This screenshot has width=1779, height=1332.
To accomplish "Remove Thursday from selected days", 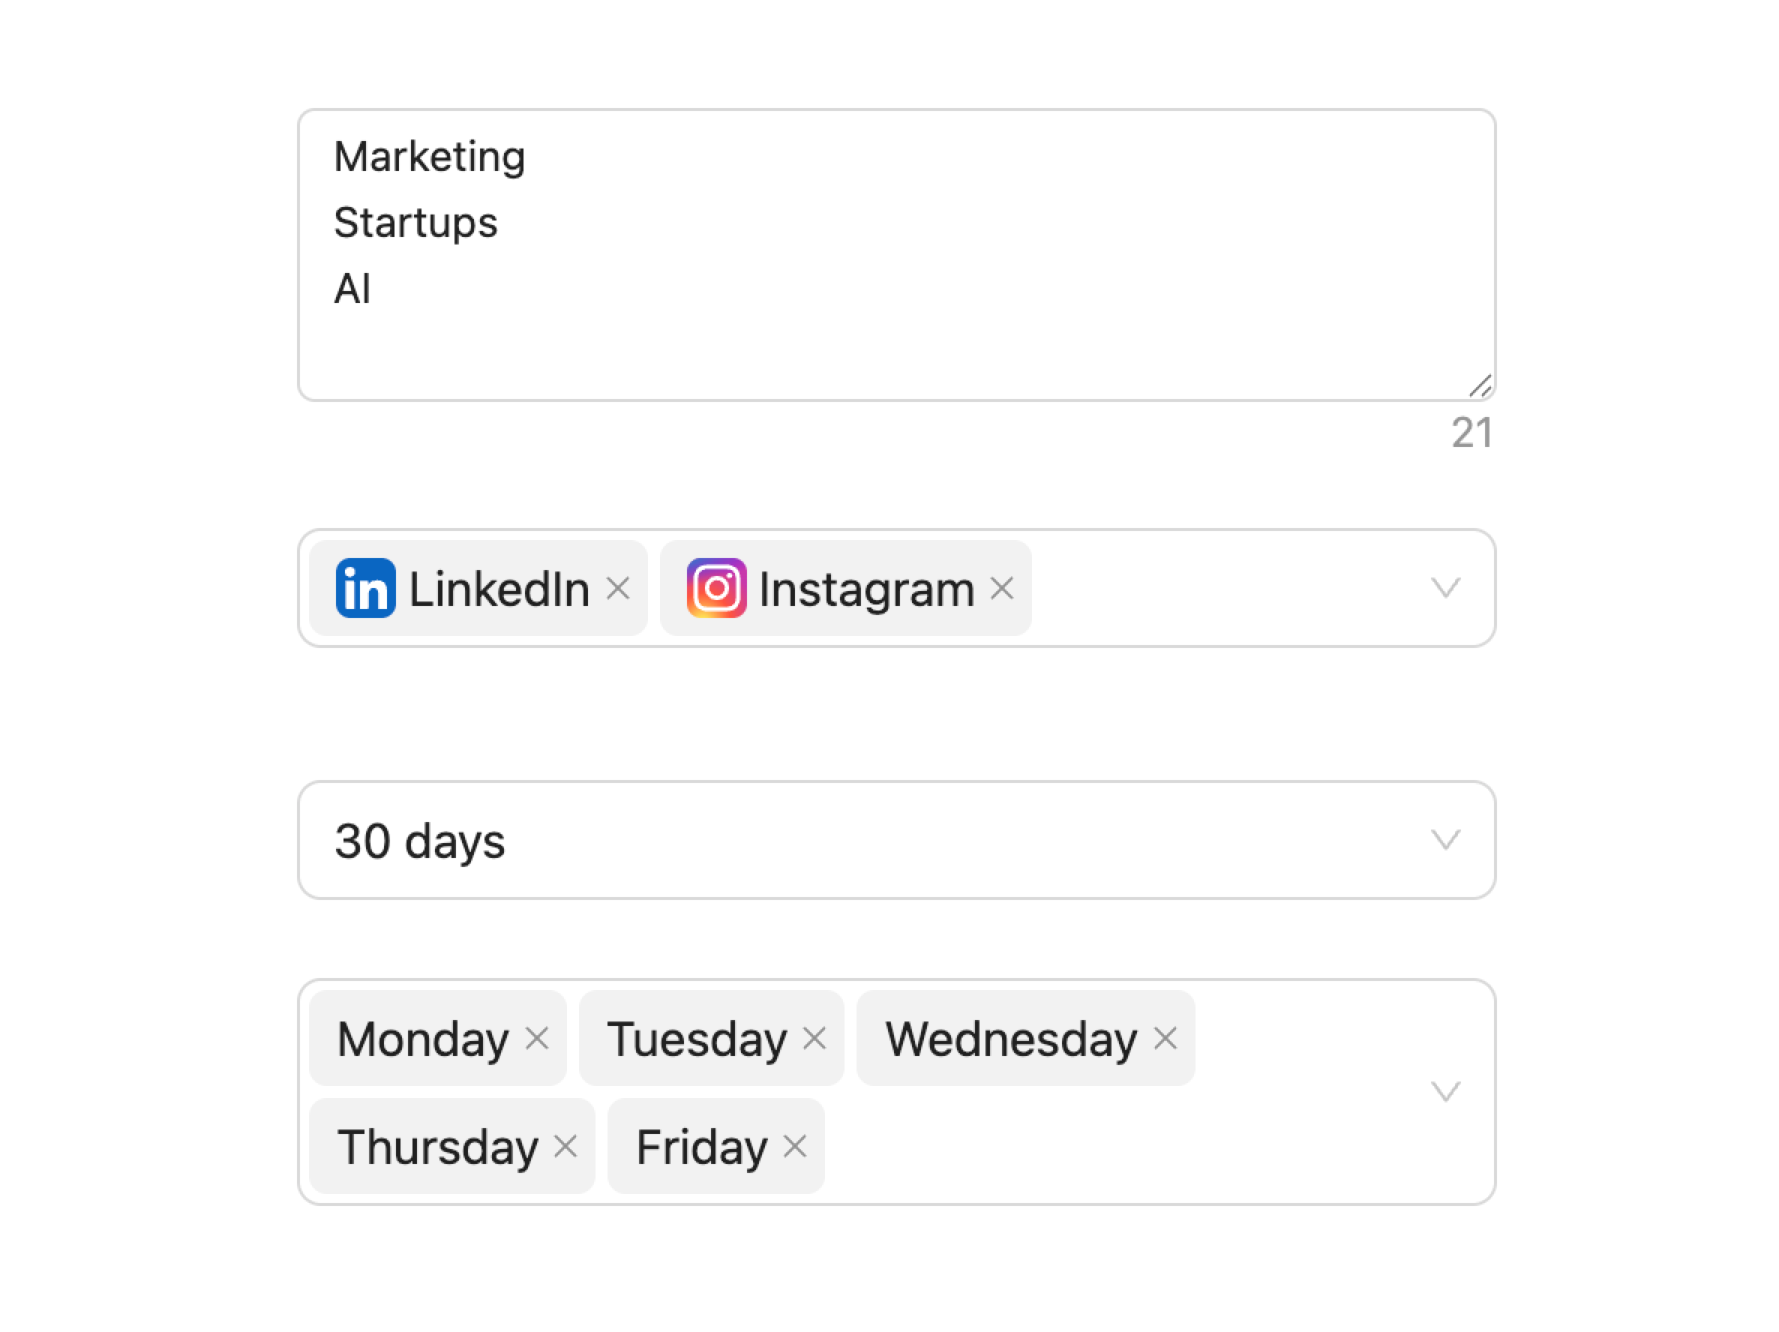I will [565, 1146].
